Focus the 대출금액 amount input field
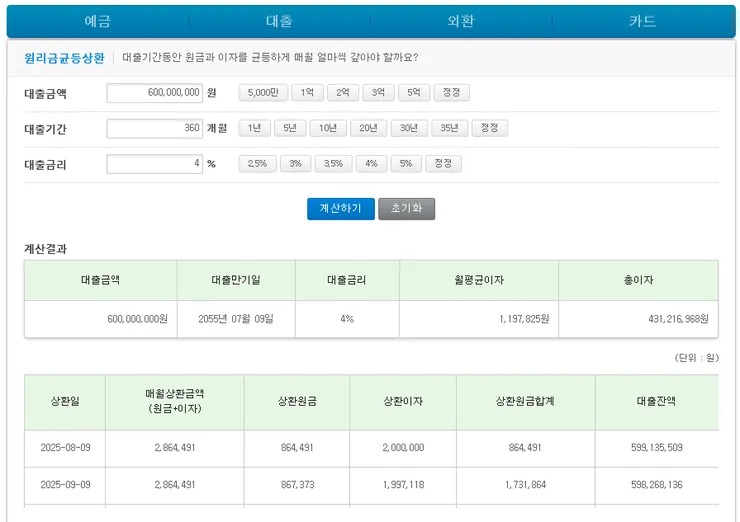The width and height of the screenshot is (740, 522). tap(155, 93)
